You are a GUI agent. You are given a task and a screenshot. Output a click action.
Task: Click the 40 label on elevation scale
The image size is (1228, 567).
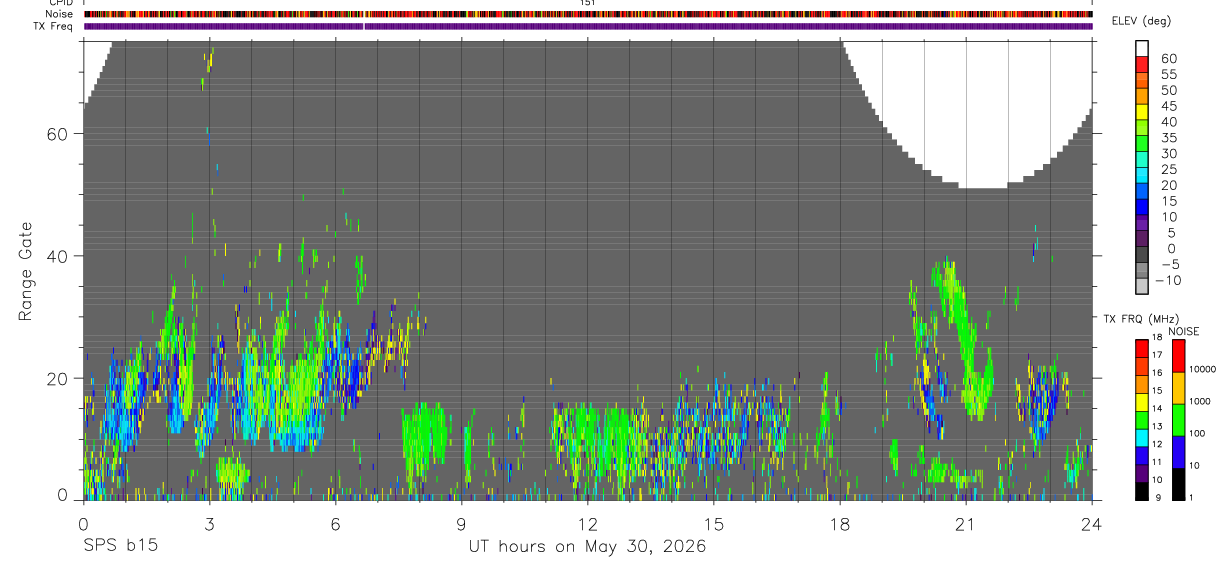point(1168,122)
